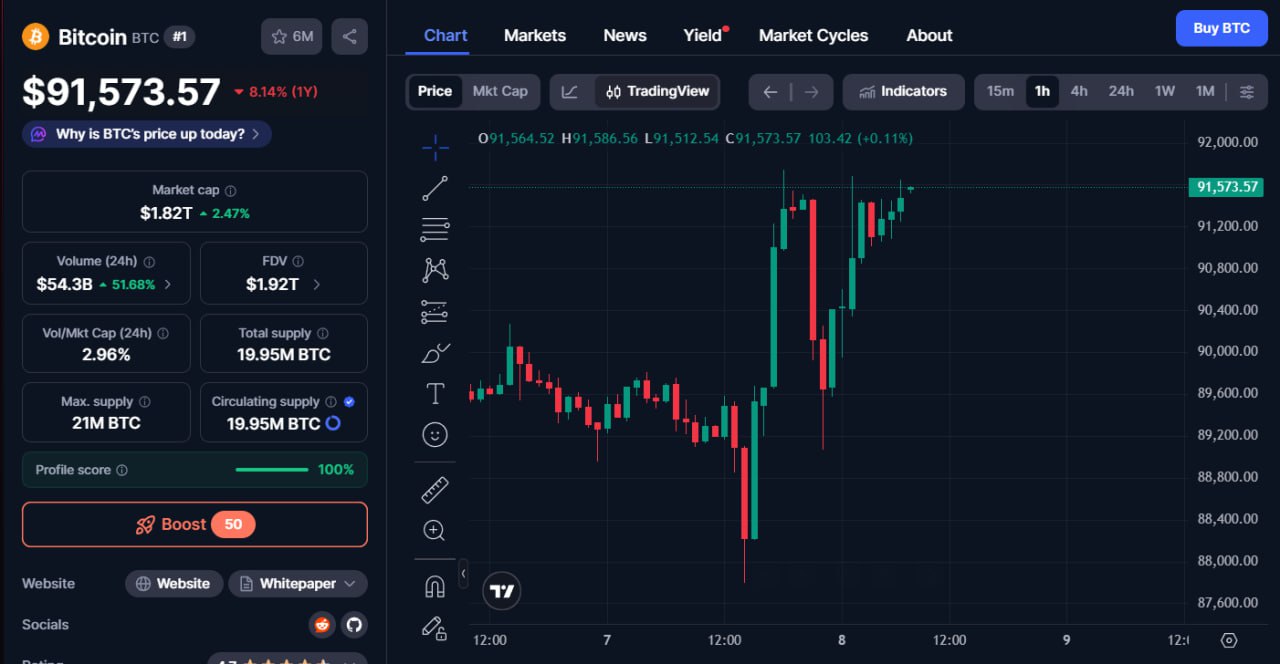Select the 4h timeframe interval
The width and height of the screenshot is (1280, 664).
coord(1079,91)
